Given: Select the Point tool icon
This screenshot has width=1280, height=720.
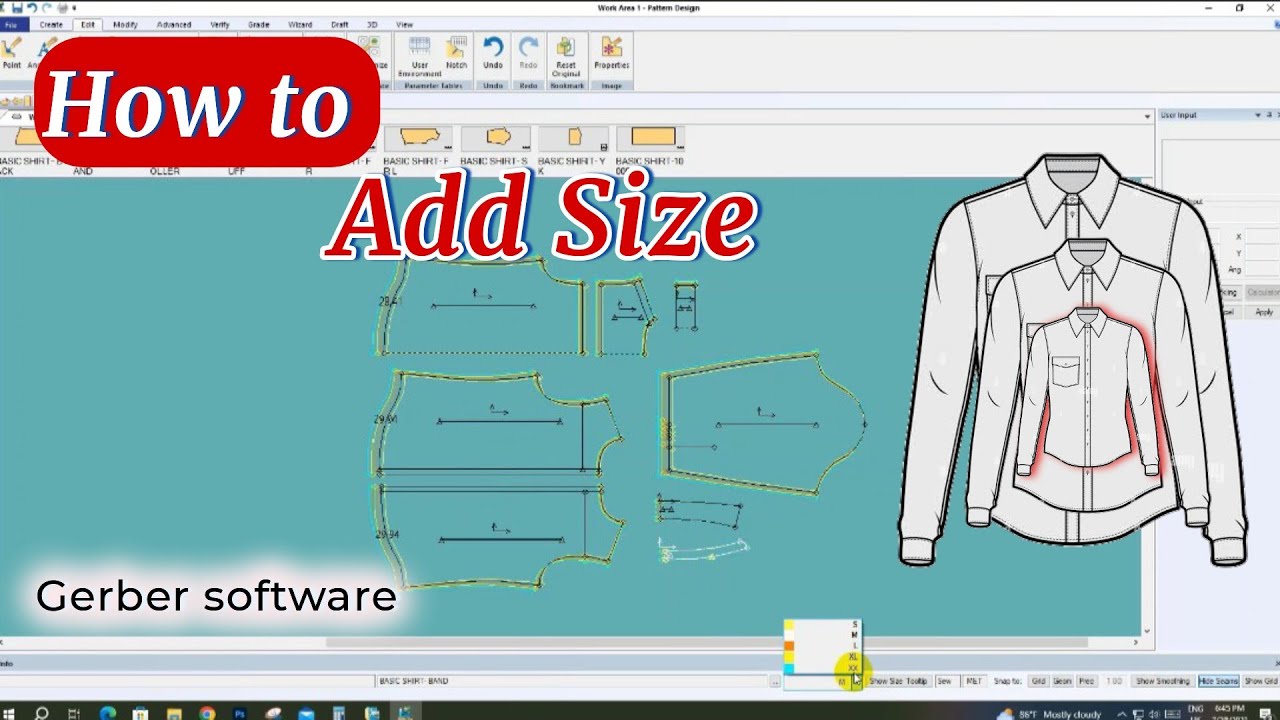Looking at the screenshot, I should [x=11, y=52].
